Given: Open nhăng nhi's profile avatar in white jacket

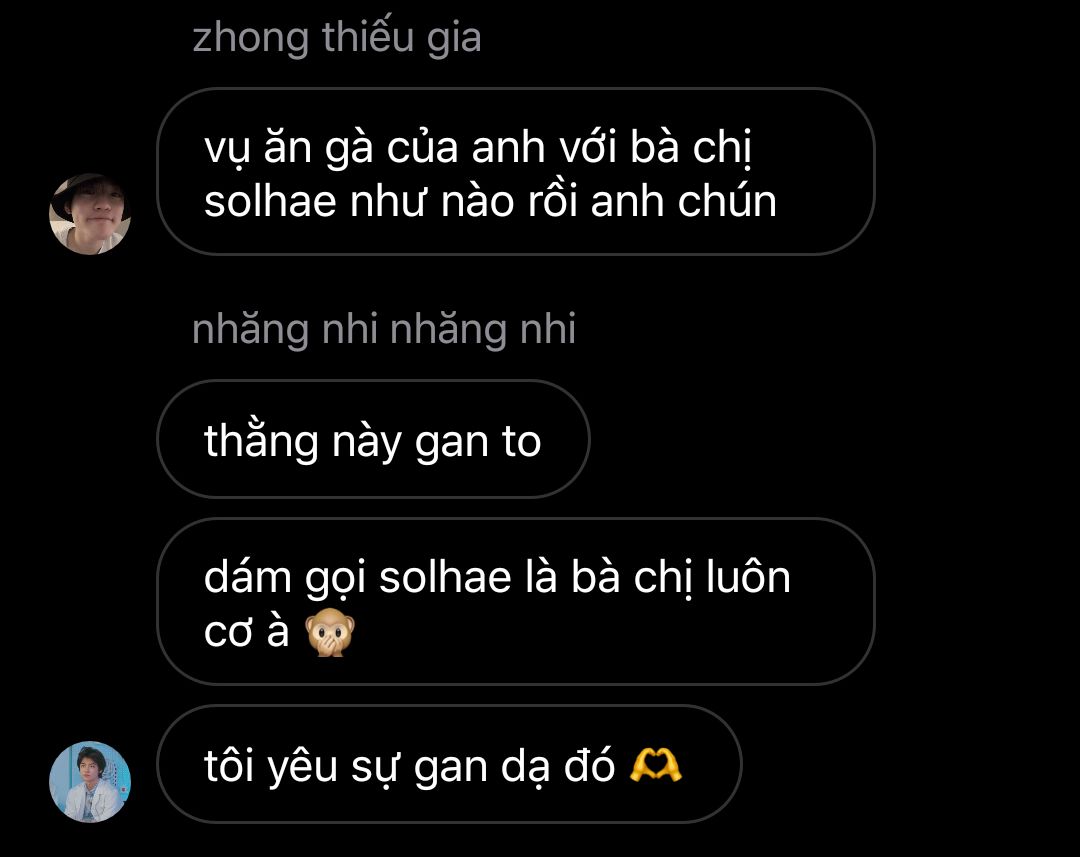Looking at the screenshot, I should 90,782.
